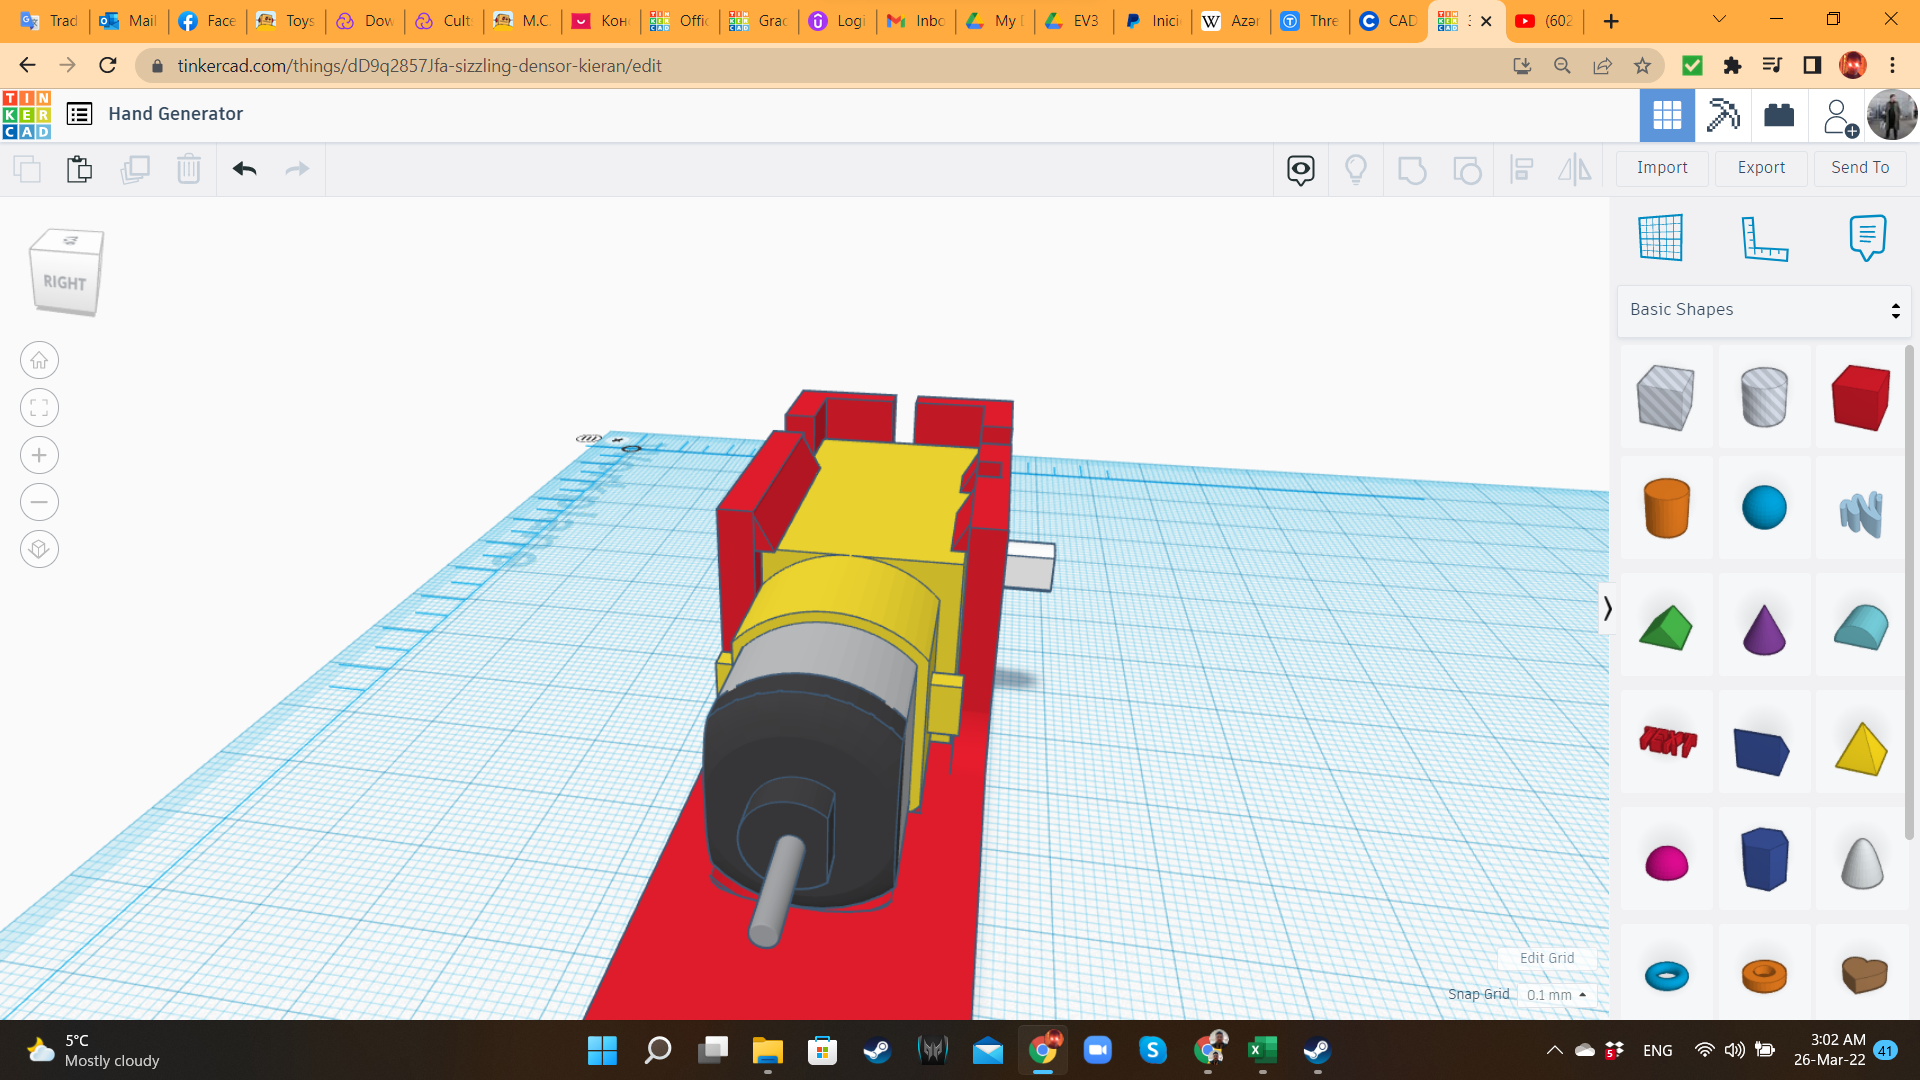Viewport: 1920px width, 1080px height.
Task: Open the Notes tool
Action: click(1867, 238)
